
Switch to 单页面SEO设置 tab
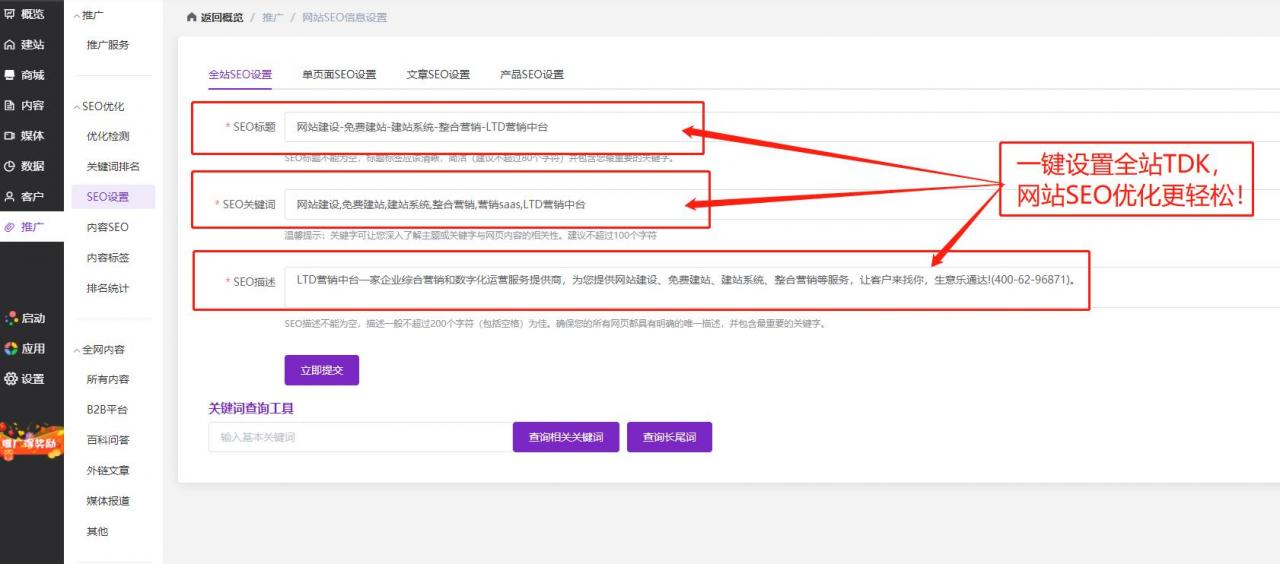click(x=339, y=74)
